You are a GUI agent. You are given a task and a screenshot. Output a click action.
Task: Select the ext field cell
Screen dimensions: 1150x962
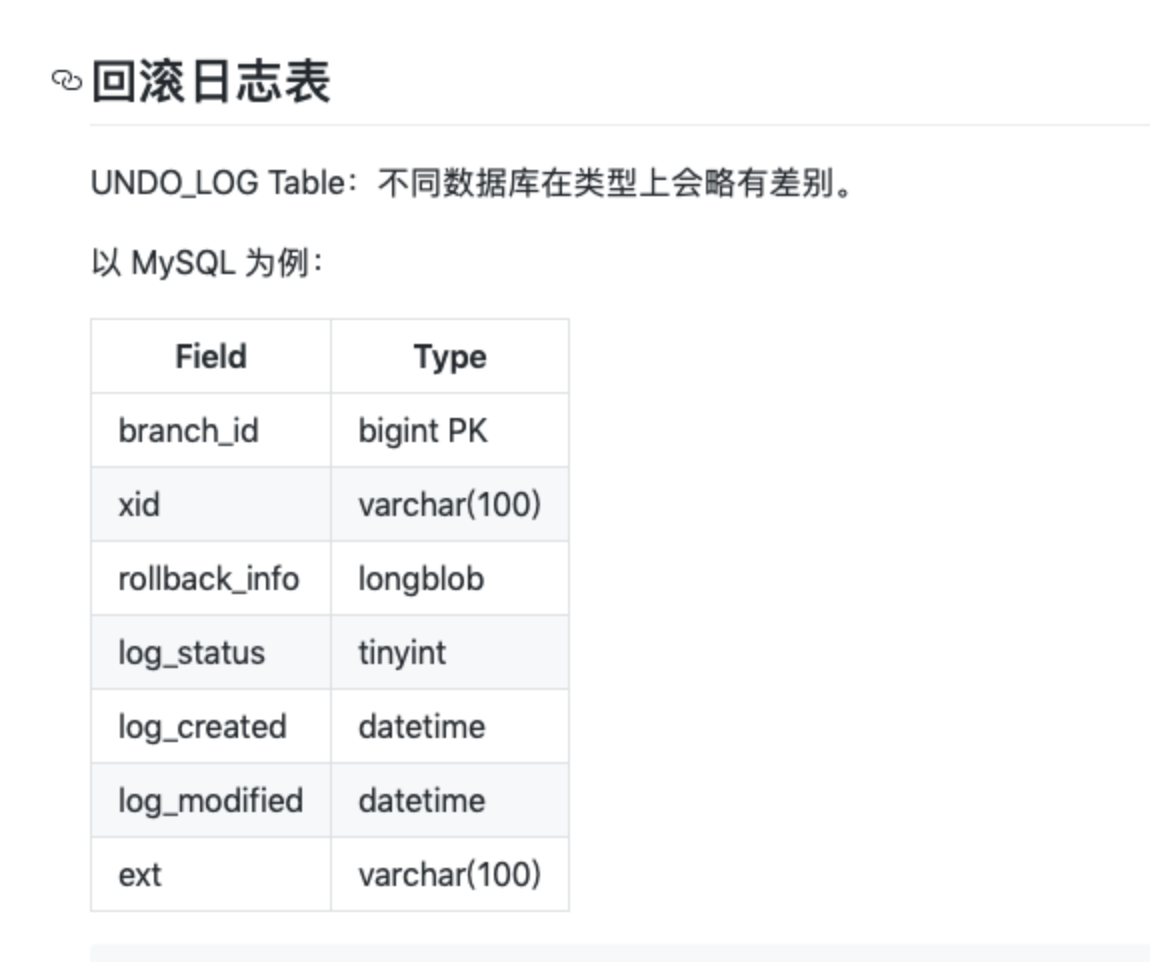click(x=211, y=875)
